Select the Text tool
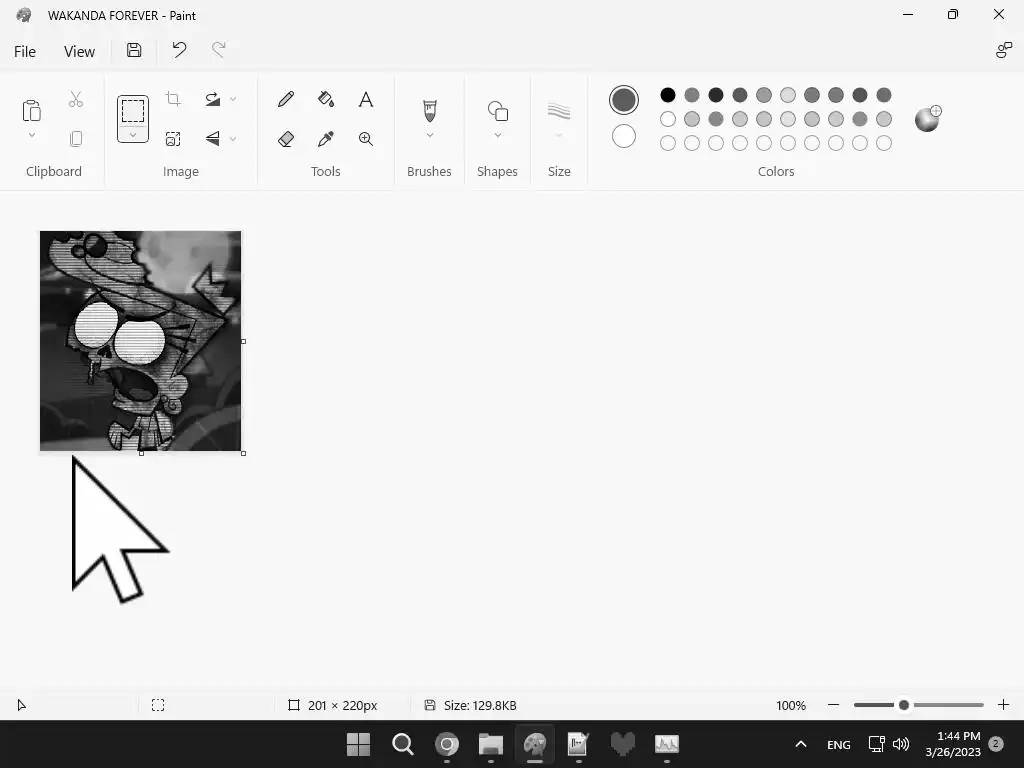This screenshot has height=768, width=1024. point(366,99)
